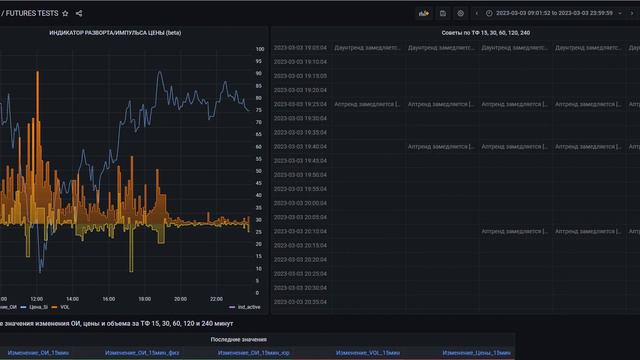The width and height of the screenshot is (640, 360).
Task: Sort by Изменение_VOL_15мин column header
Action: (368, 353)
